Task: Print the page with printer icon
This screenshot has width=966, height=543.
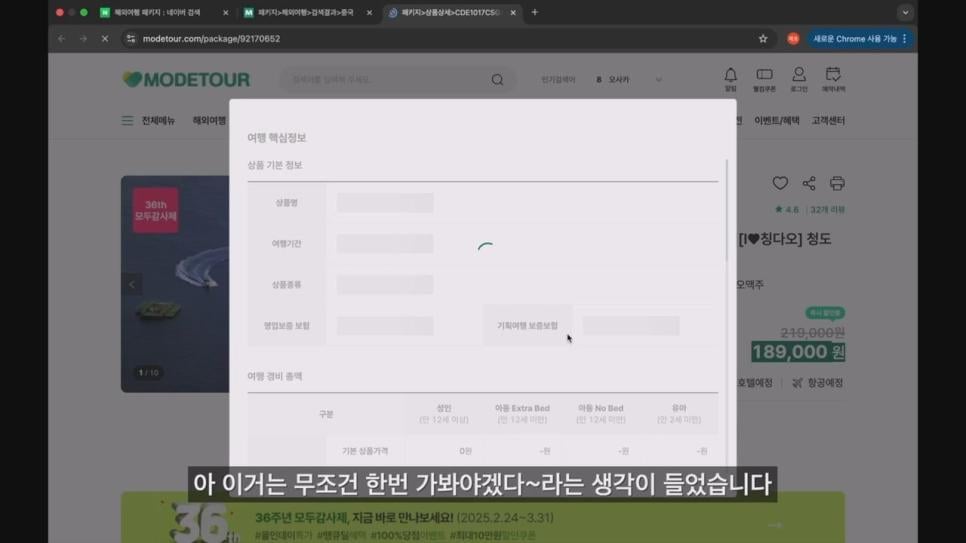Action: coord(837,183)
